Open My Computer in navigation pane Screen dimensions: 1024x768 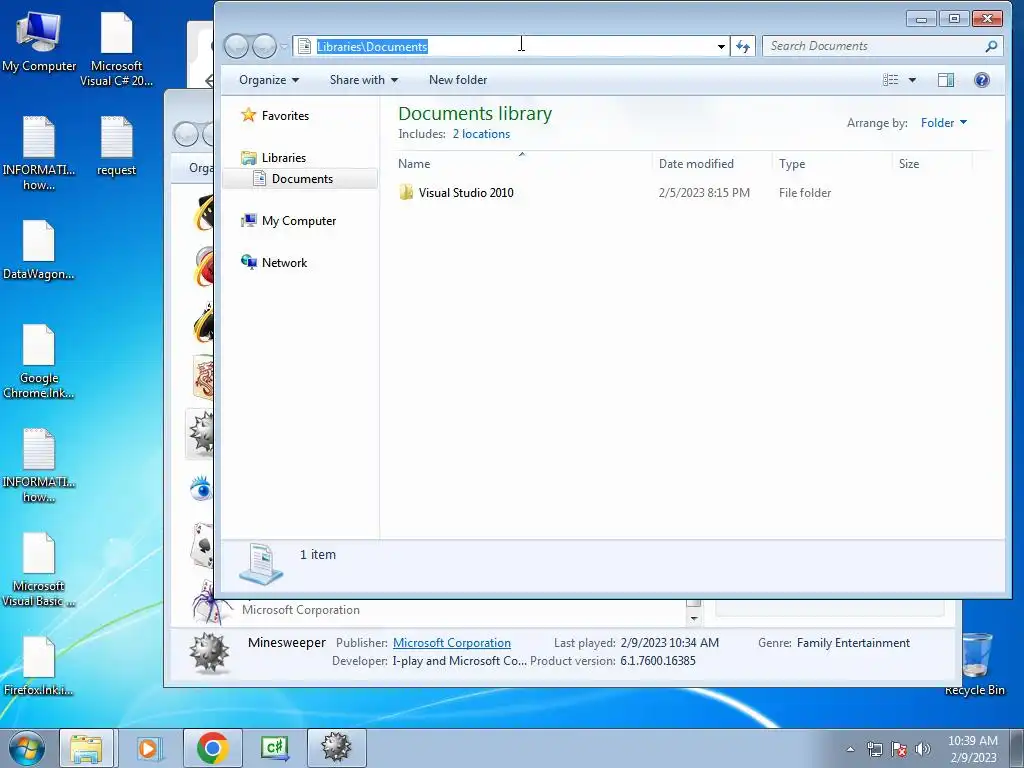pyautogui.click(x=298, y=221)
